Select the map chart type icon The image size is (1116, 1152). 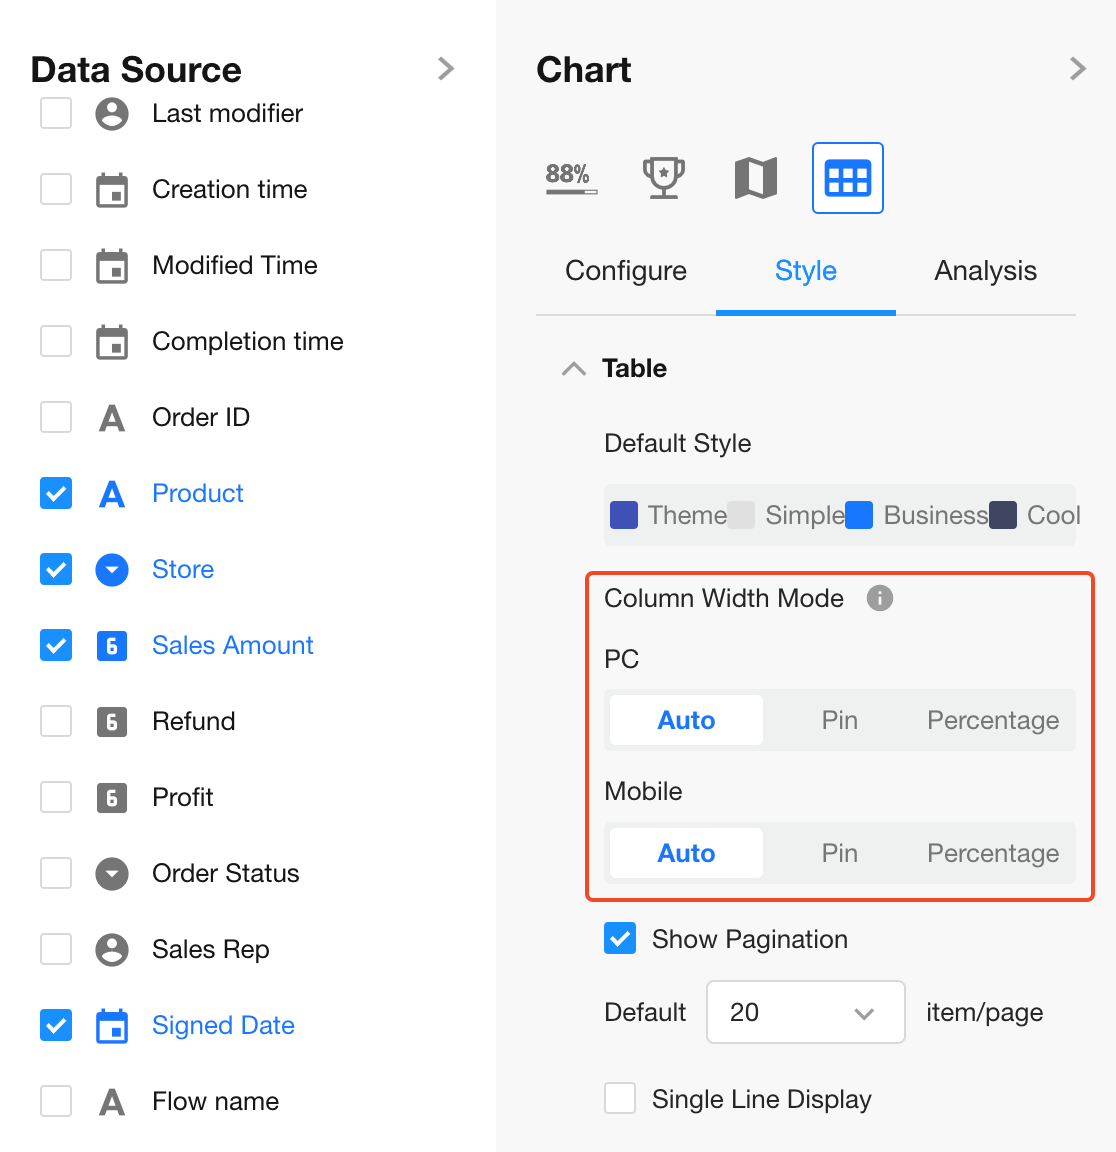pos(755,178)
